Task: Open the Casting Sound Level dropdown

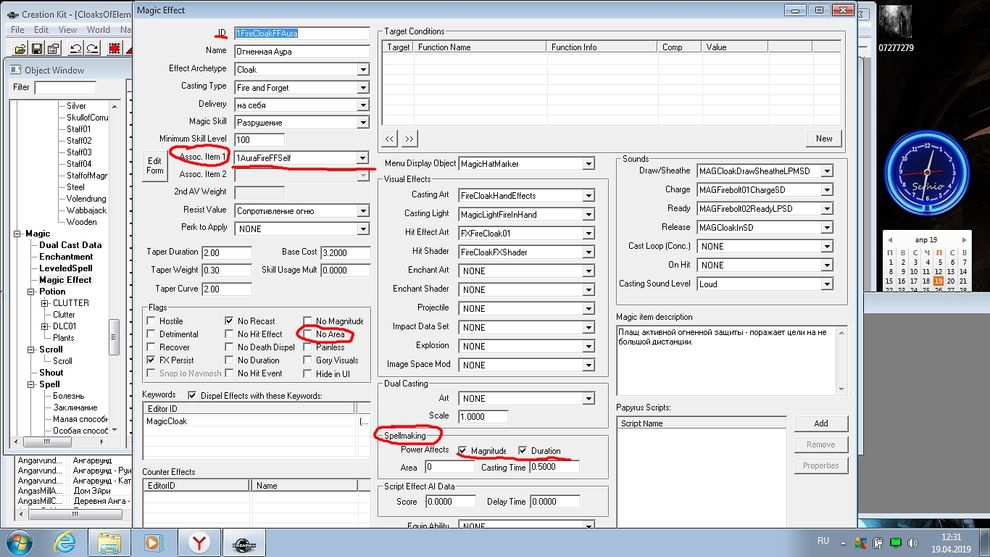Action: pyautogui.click(x=826, y=284)
